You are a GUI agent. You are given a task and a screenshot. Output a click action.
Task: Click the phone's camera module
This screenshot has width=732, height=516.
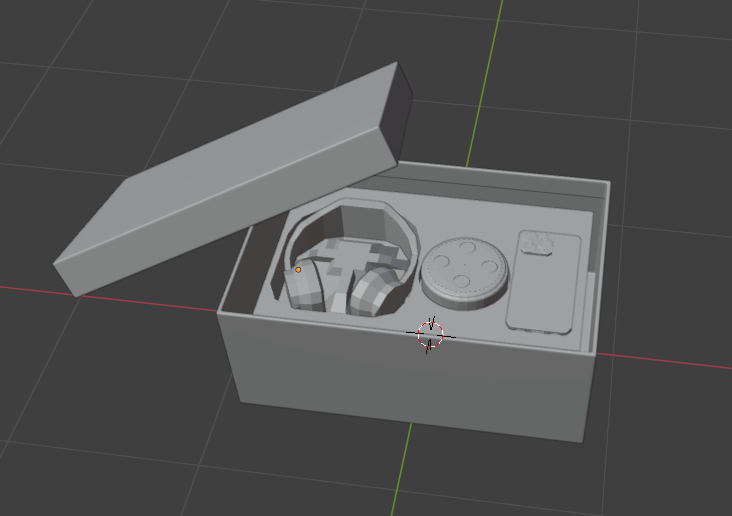point(538,243)
